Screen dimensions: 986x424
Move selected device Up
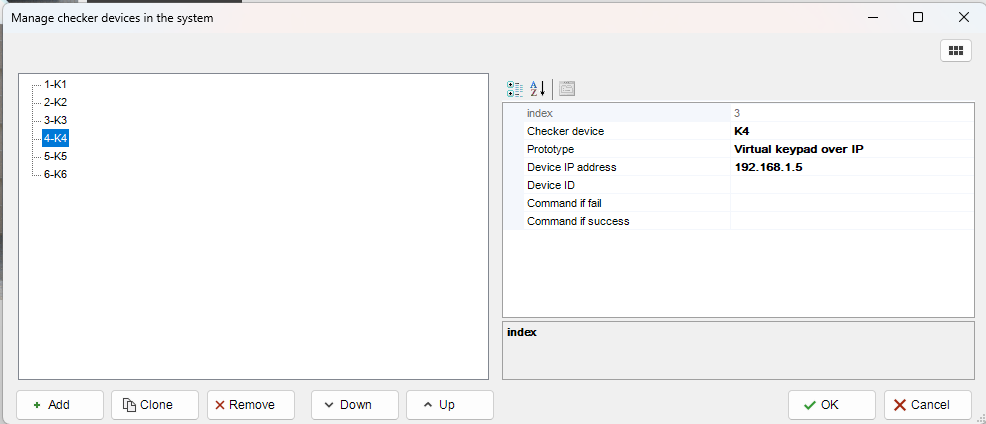coord(449,405)
